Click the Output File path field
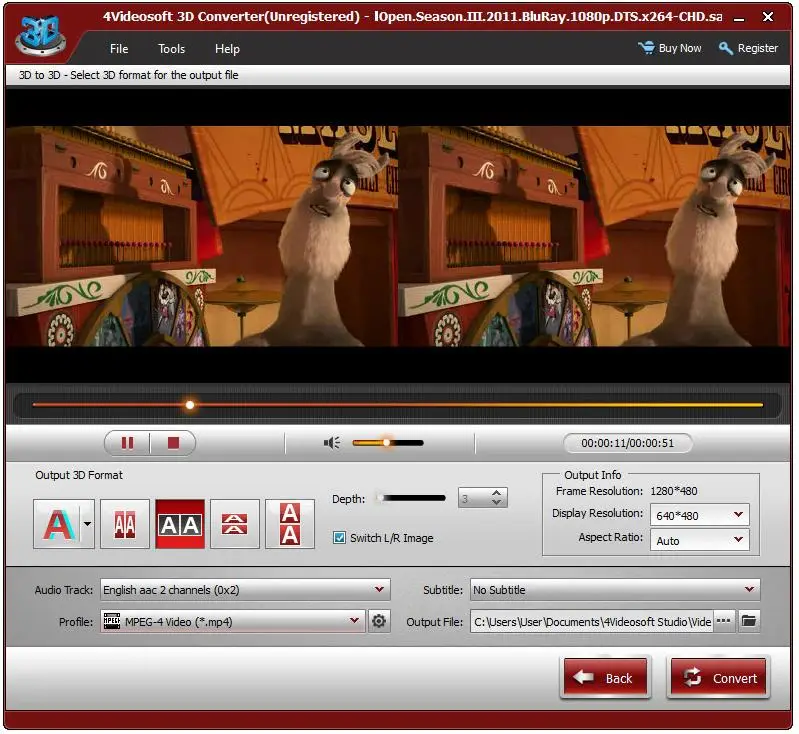The image size is (799, 734). [591, 621]
